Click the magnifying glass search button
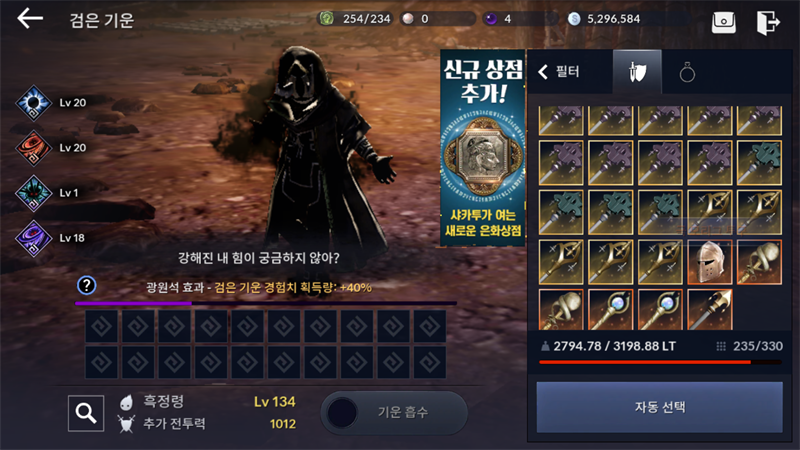Screen dimensions: 800x450 [86, 413]
